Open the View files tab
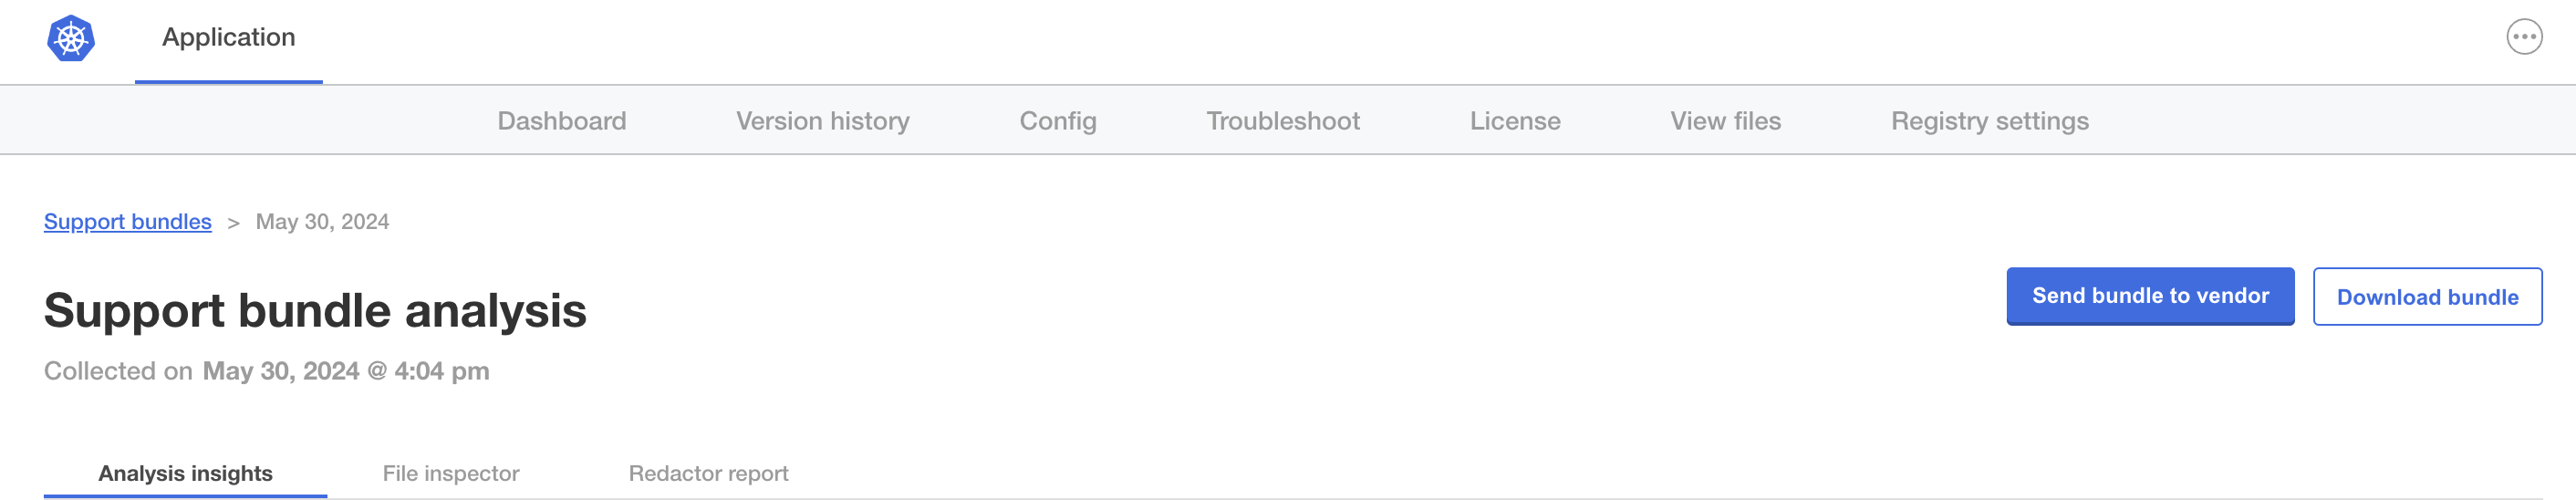Viewport: 2576px width, 500px height. [x=1725, y=121]
